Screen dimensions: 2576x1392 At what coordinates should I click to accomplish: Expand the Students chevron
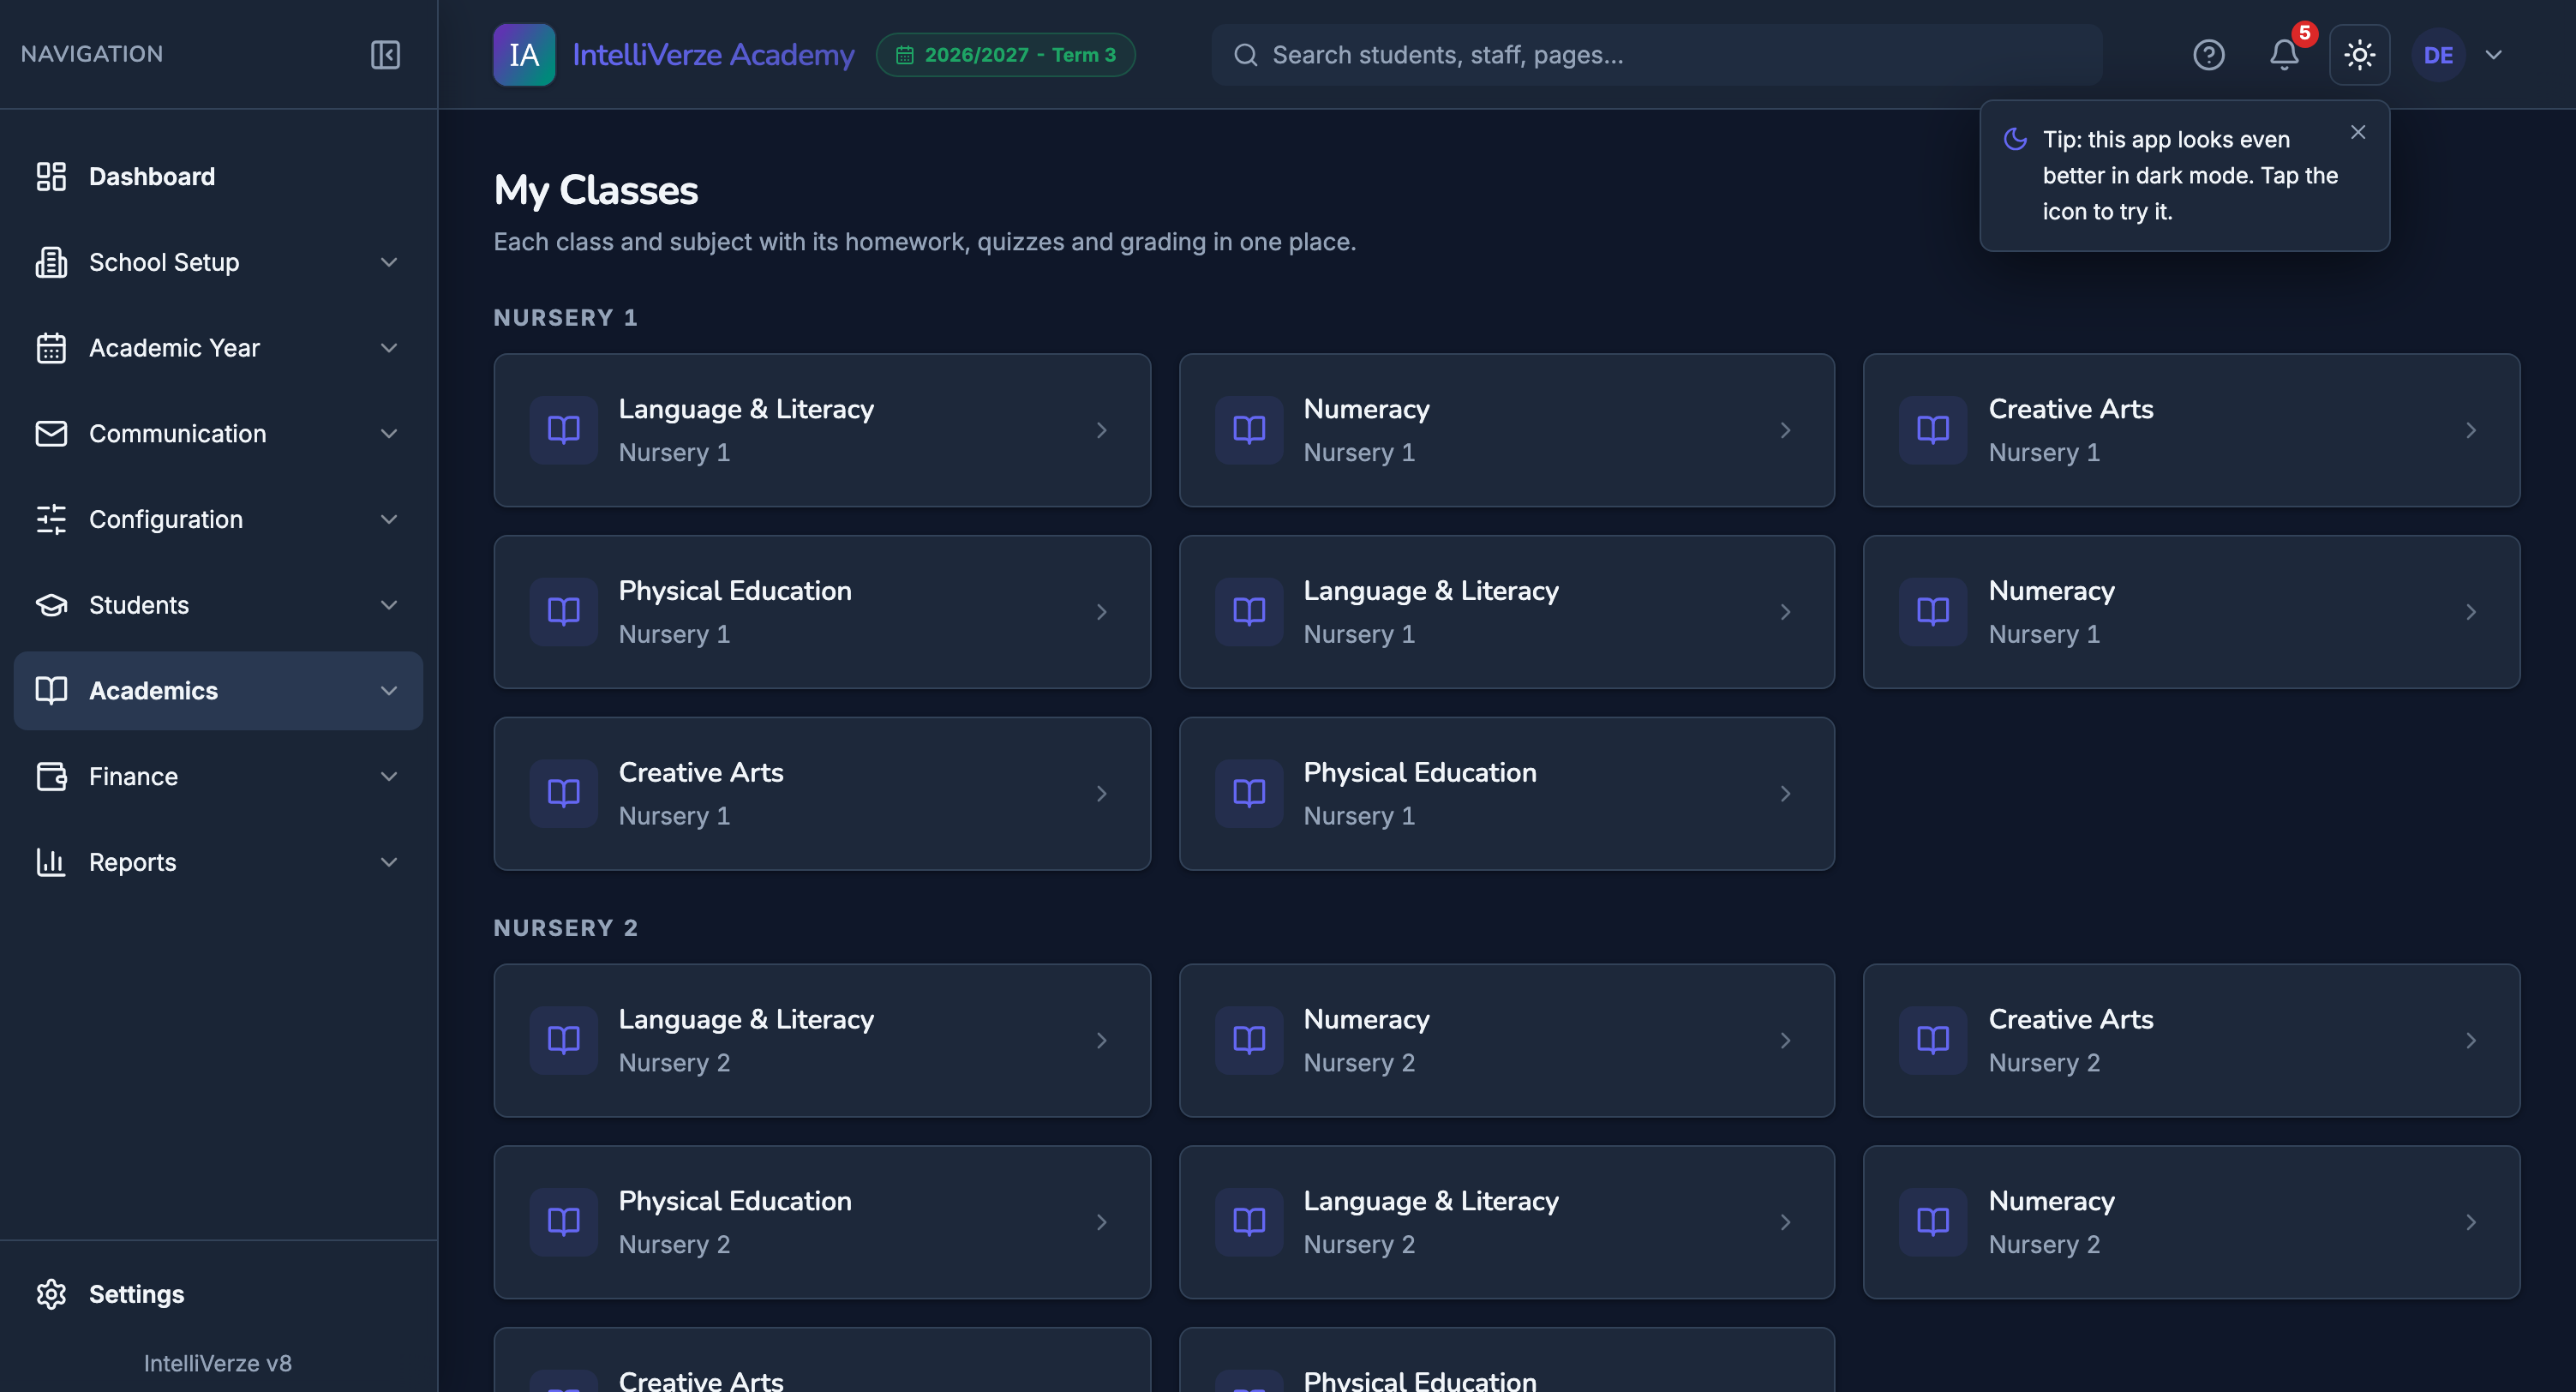click(x=389, y=605)
